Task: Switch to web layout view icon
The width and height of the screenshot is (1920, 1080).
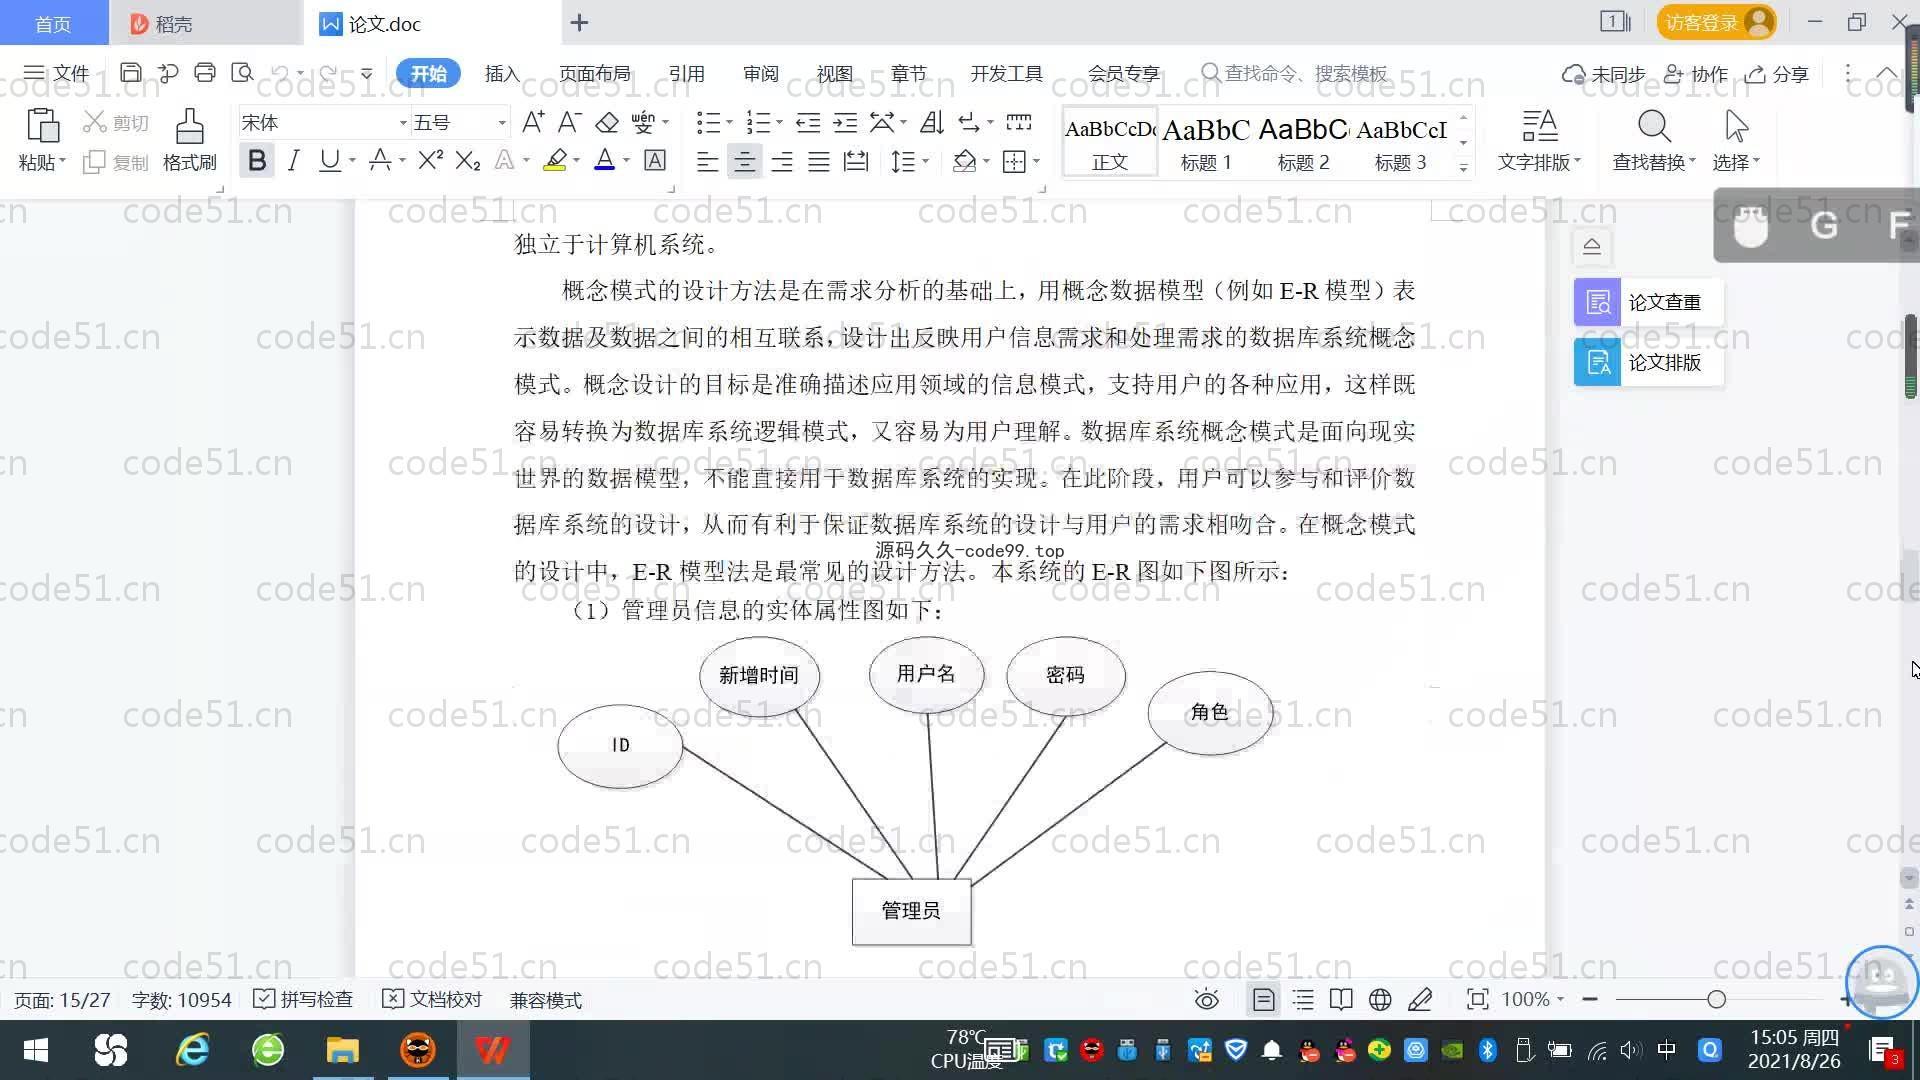Action: [x=1380, y=999]
